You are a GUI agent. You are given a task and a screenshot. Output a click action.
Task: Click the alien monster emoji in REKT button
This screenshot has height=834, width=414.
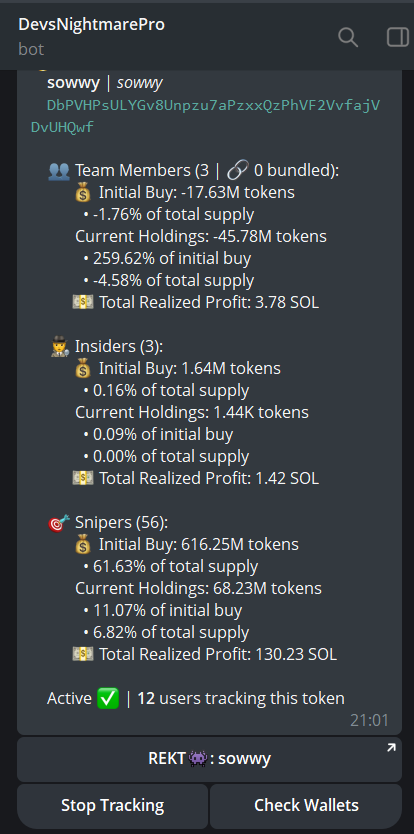point(197,758)
